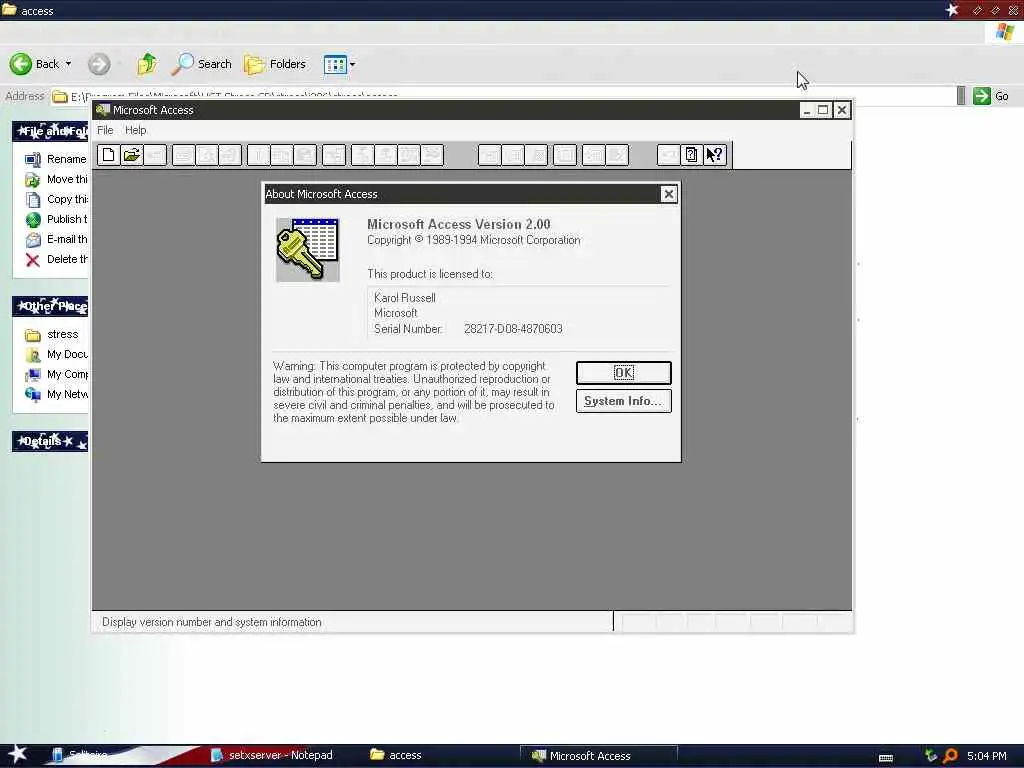Click the green Go button
This screenshot has width=1024, height=768.
(x=991, y=96)
